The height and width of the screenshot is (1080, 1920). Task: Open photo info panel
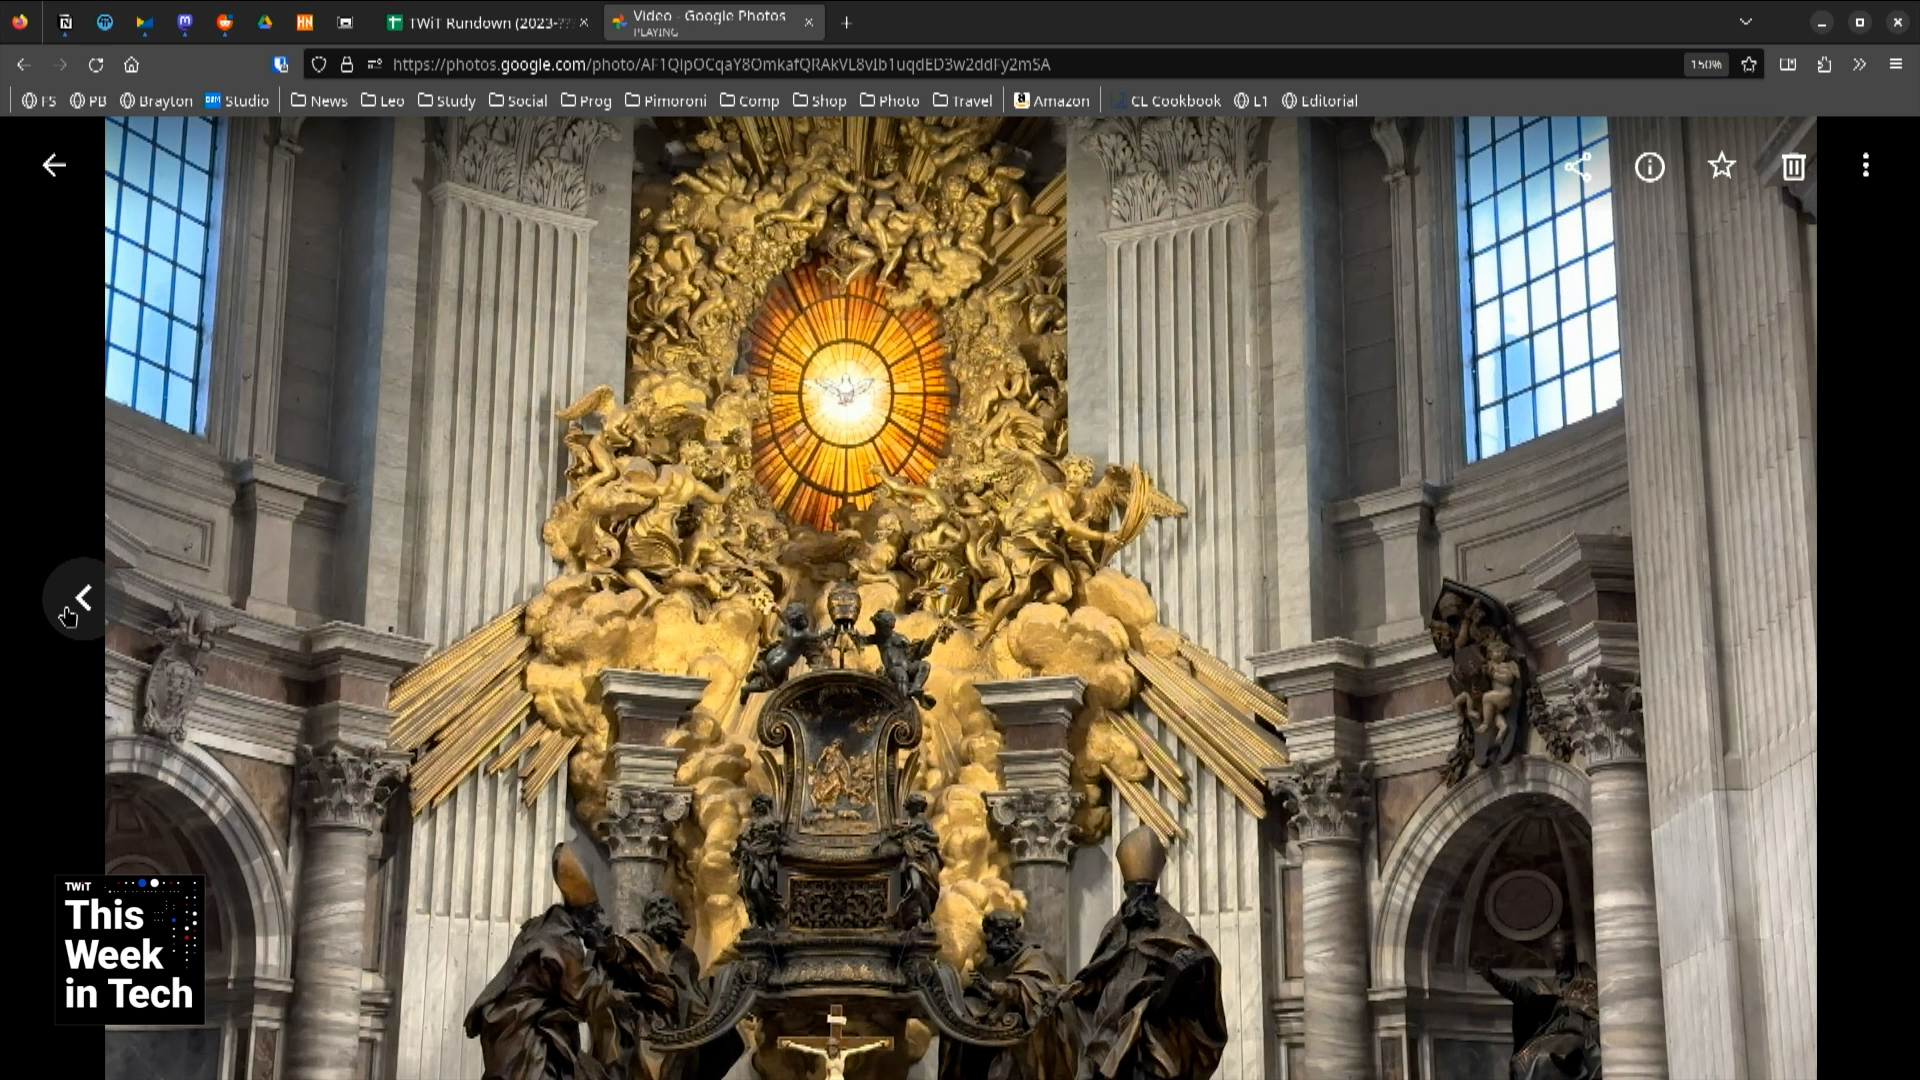(1649, 166)
